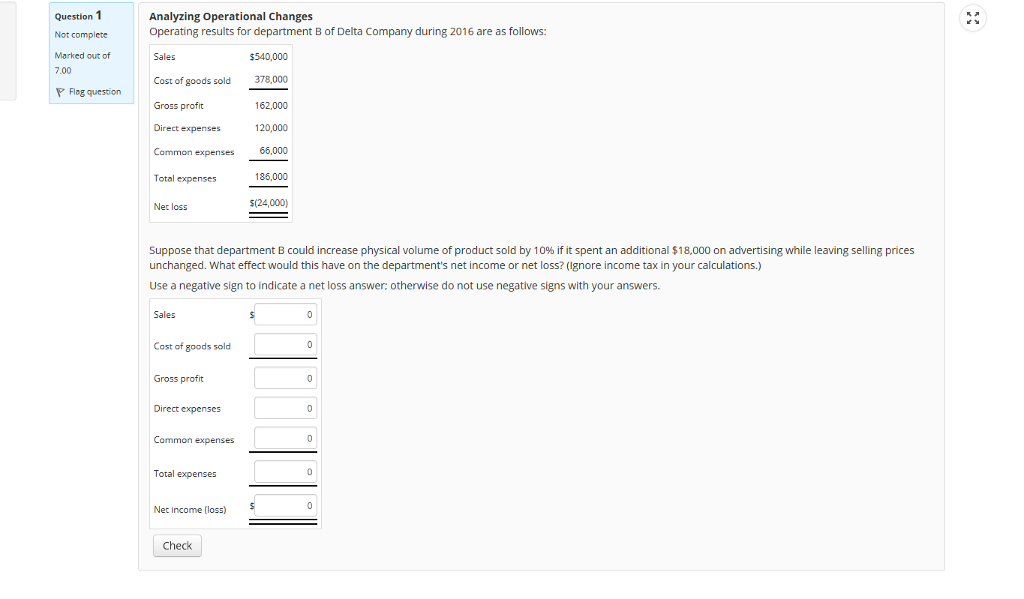This screenshot has width=1024, height=599.
Task: Click the flag icon beside Flag question
Action: point(60,91)
